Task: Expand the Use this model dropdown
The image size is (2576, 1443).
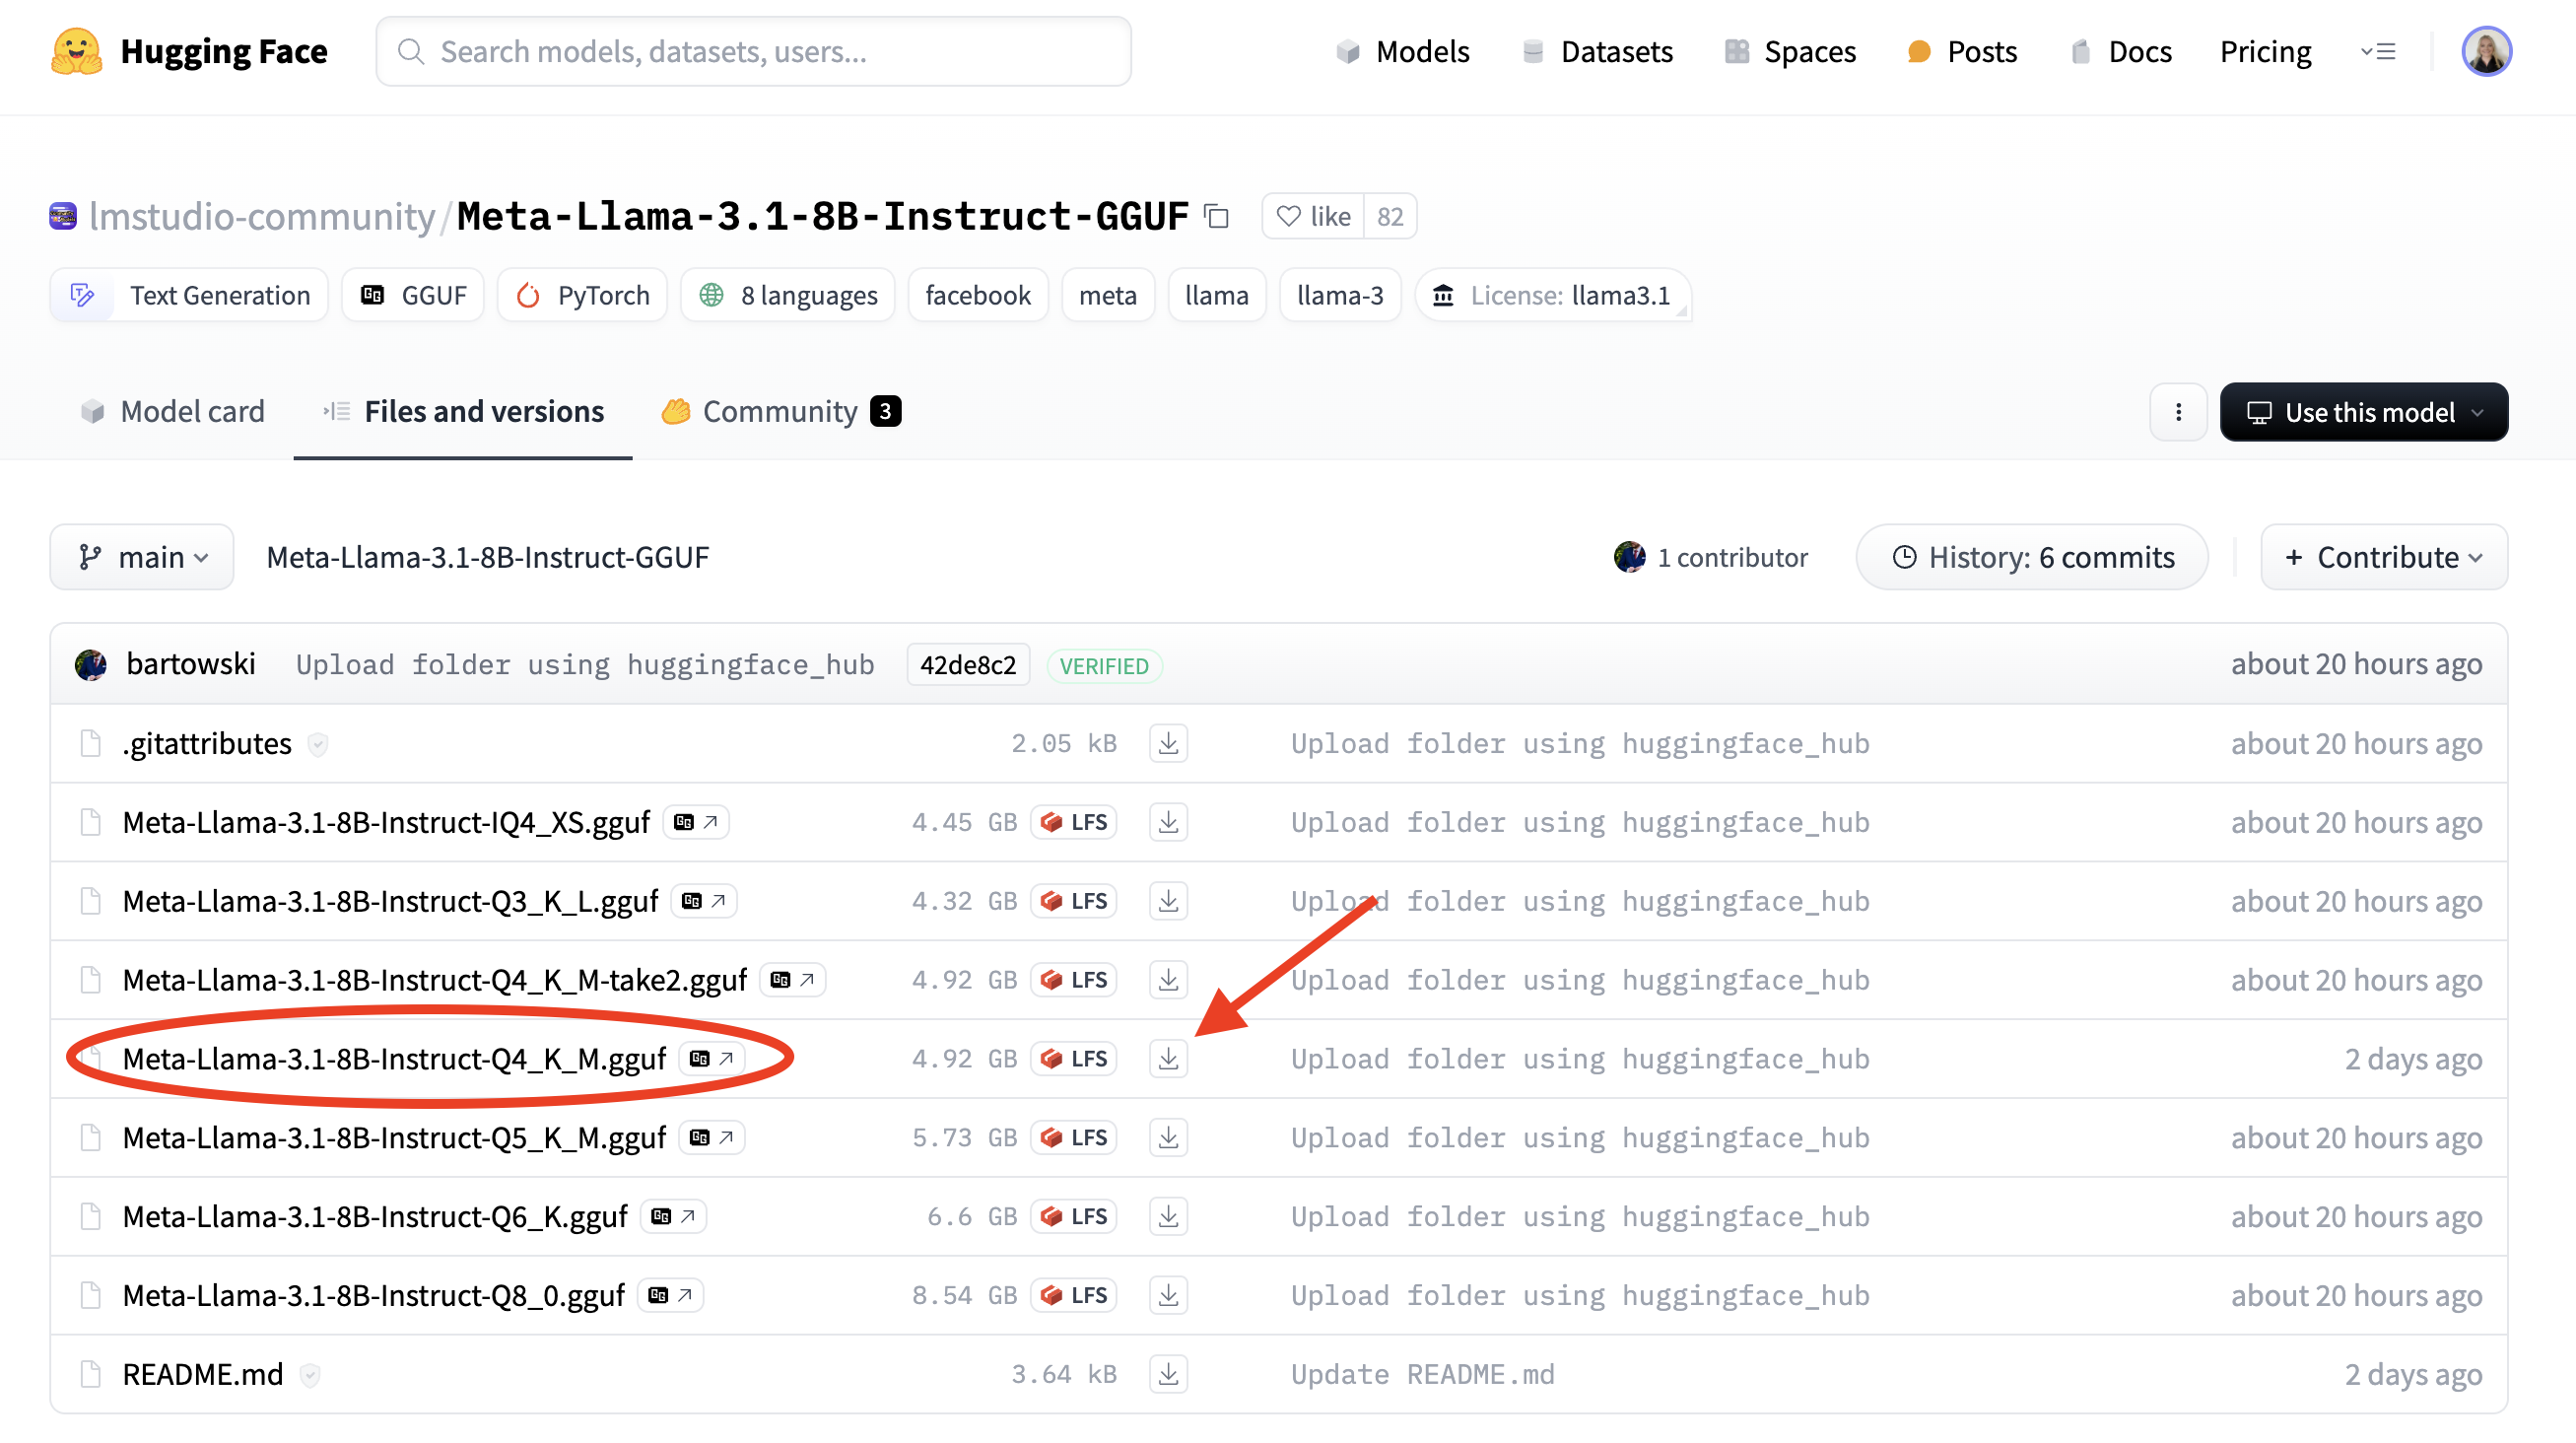Action: 2364,412
